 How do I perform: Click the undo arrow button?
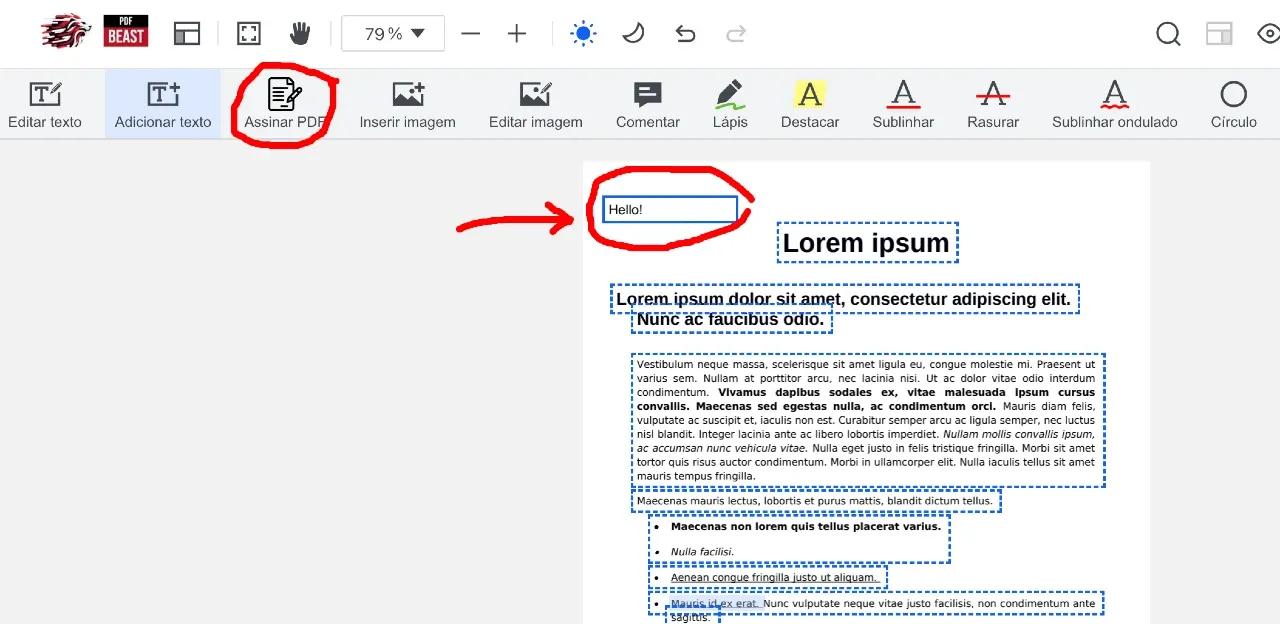(x=685, y=34)
